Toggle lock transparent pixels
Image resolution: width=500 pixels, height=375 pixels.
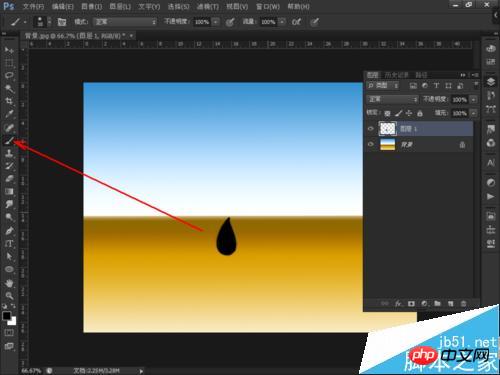[387, 114]
